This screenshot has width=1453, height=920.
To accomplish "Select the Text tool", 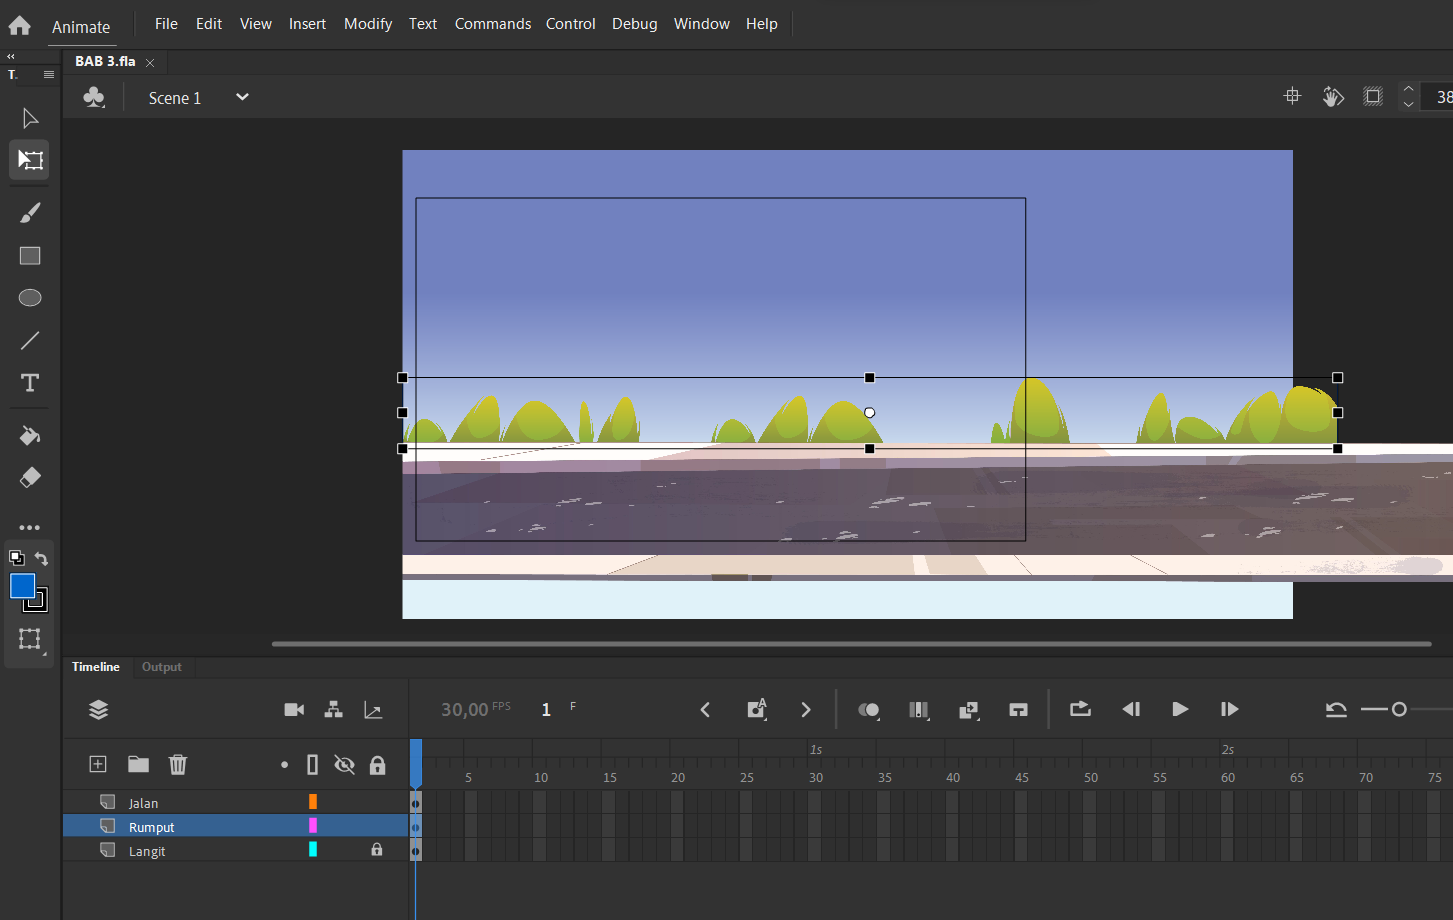I will (30, 383).
